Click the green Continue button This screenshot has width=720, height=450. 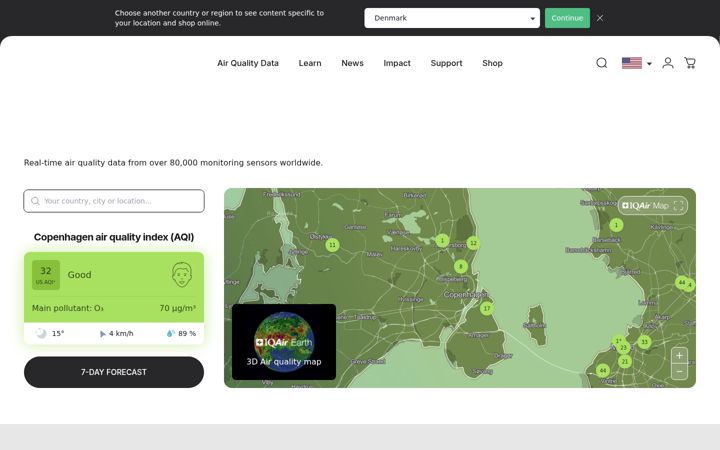pos(567,18)
